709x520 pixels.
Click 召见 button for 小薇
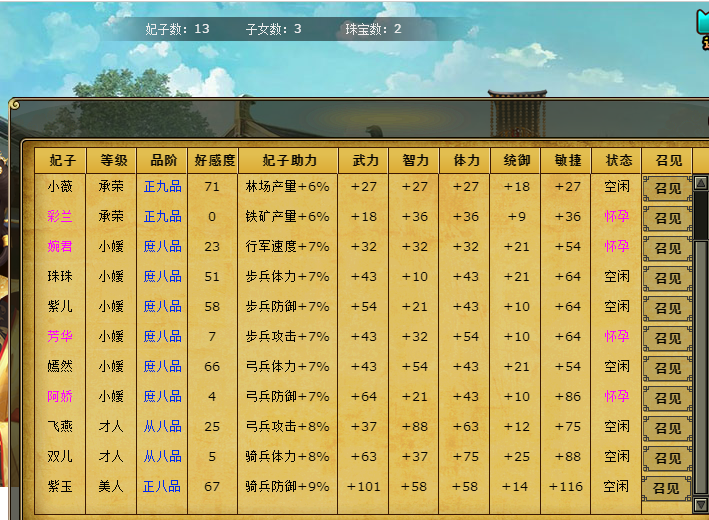[667, 188]
